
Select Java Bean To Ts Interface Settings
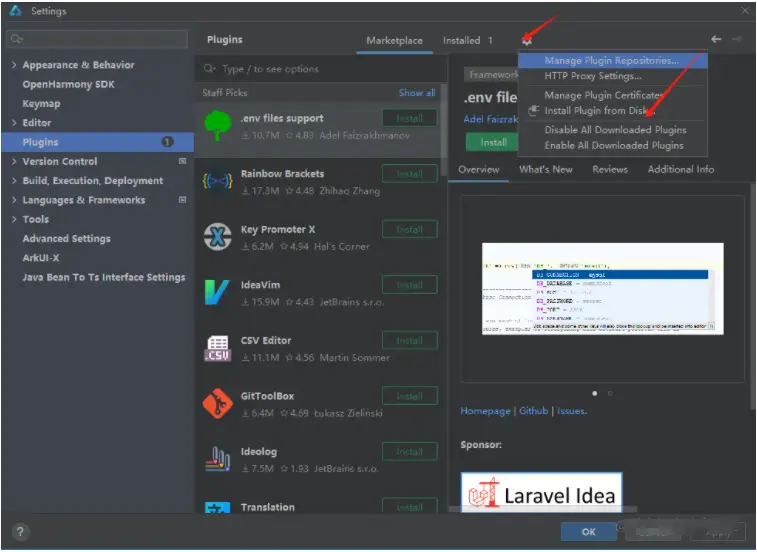click(103, 277)
